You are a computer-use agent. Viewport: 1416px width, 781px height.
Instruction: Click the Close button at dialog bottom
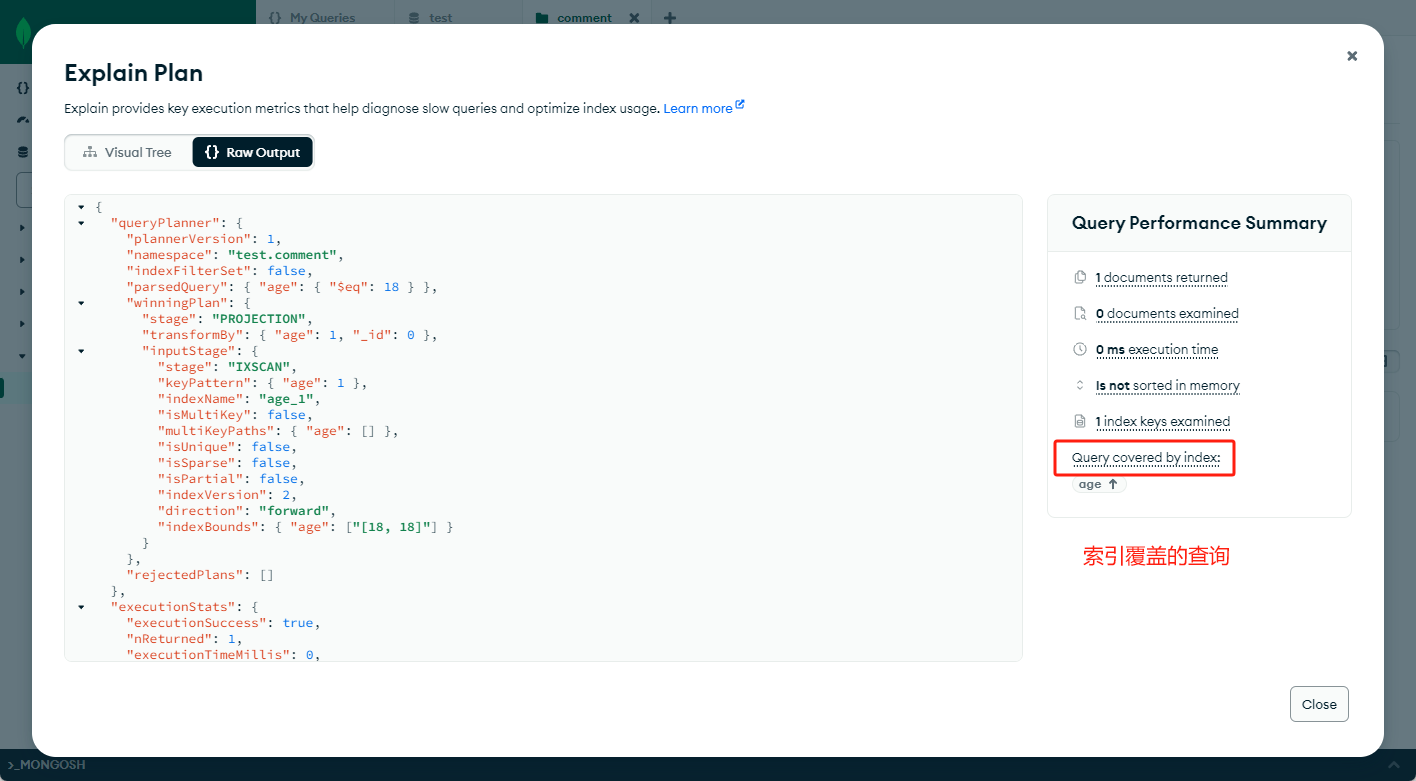[x=1319, y=704]
